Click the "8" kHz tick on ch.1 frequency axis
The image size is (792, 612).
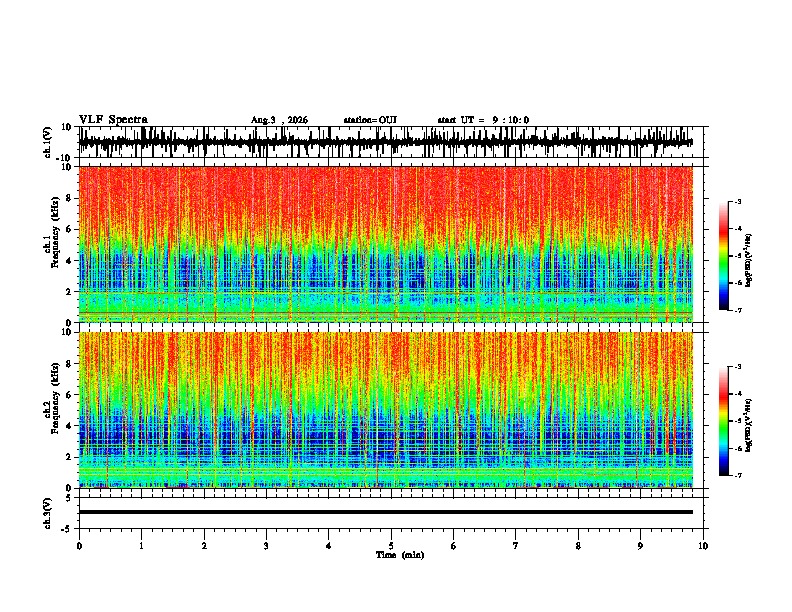click(x=69, y=198)
